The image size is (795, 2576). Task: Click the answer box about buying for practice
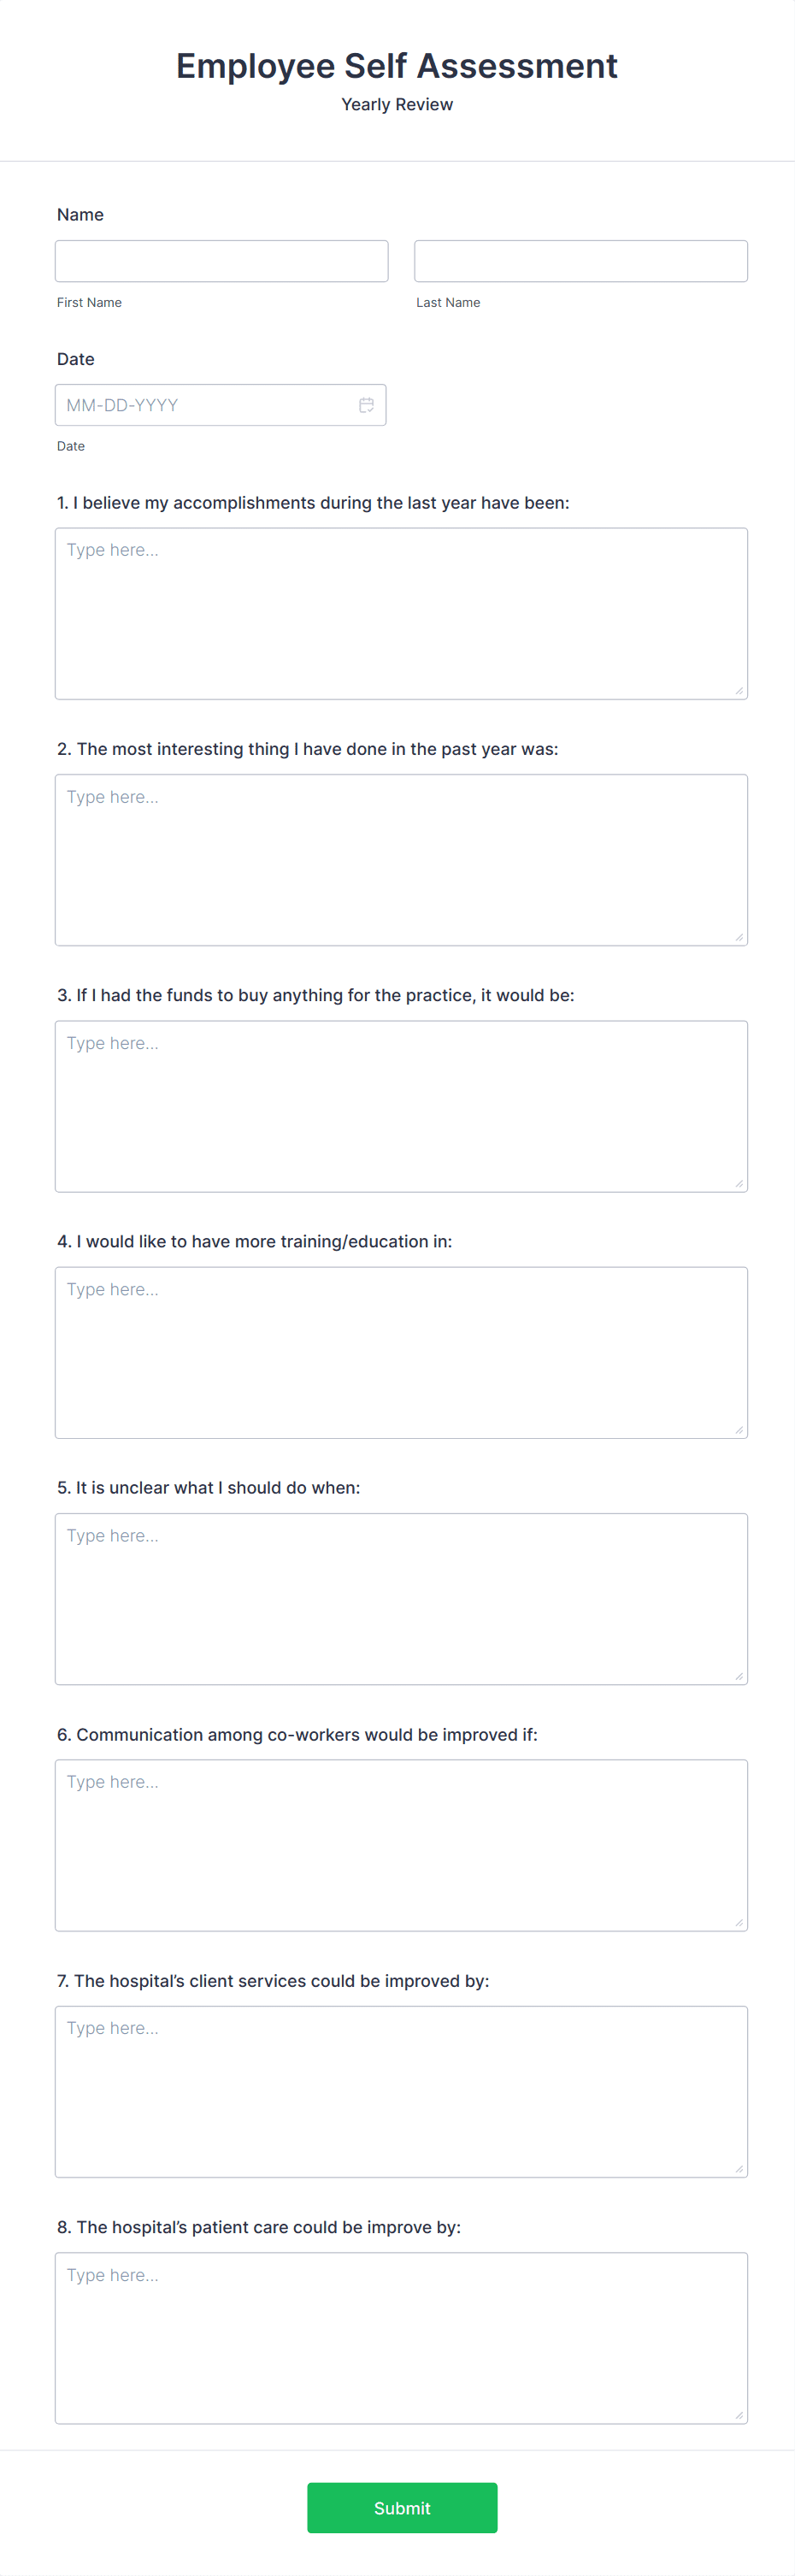(400, 1104)
